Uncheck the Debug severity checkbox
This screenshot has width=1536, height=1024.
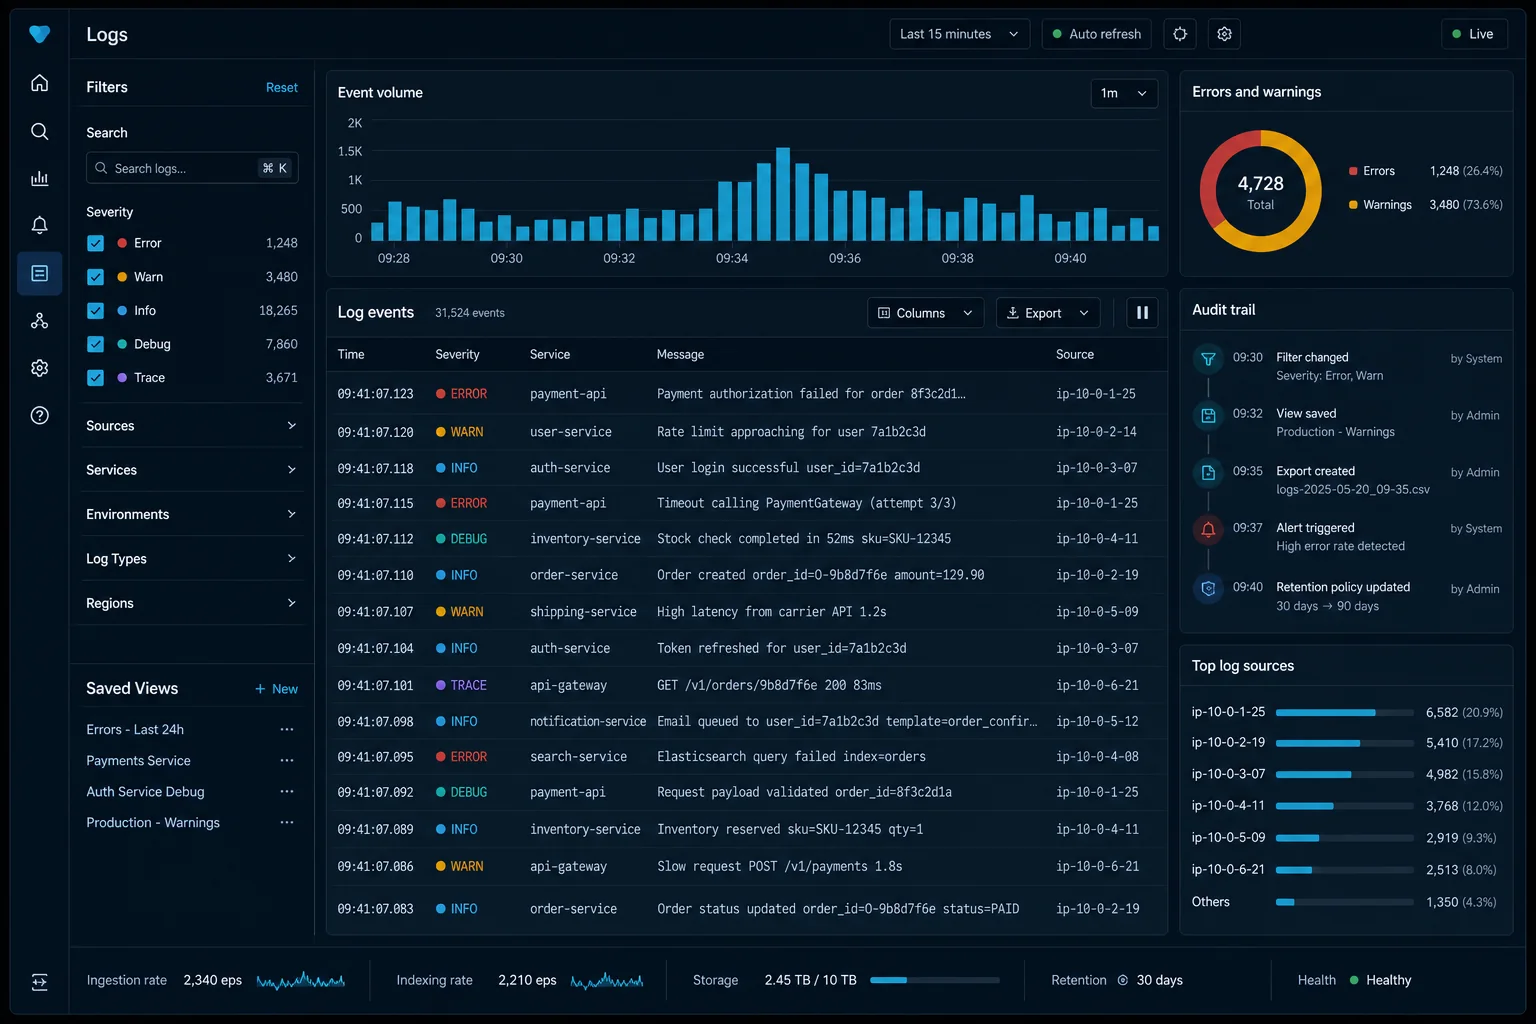tap(95, 344)
